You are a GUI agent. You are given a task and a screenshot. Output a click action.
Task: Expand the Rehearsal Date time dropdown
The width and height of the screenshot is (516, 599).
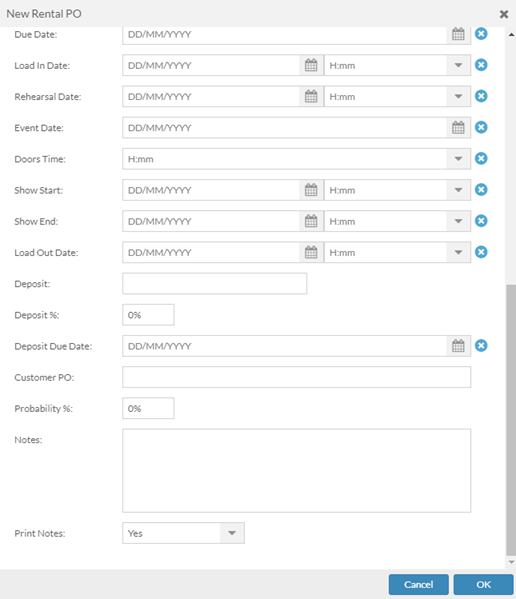point(458,97)
